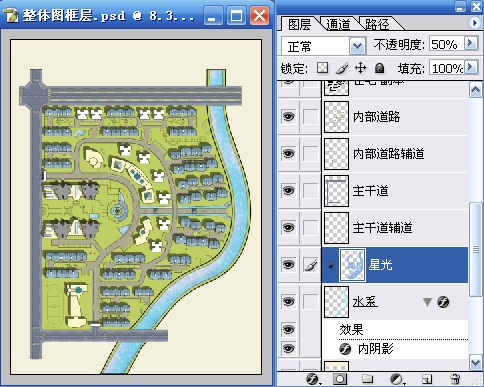
Task: Create a new layer
Action: [x=427, y=379]
